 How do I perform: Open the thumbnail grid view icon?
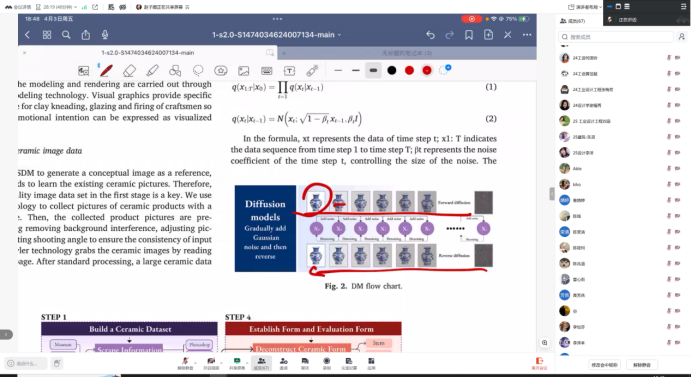47,35
